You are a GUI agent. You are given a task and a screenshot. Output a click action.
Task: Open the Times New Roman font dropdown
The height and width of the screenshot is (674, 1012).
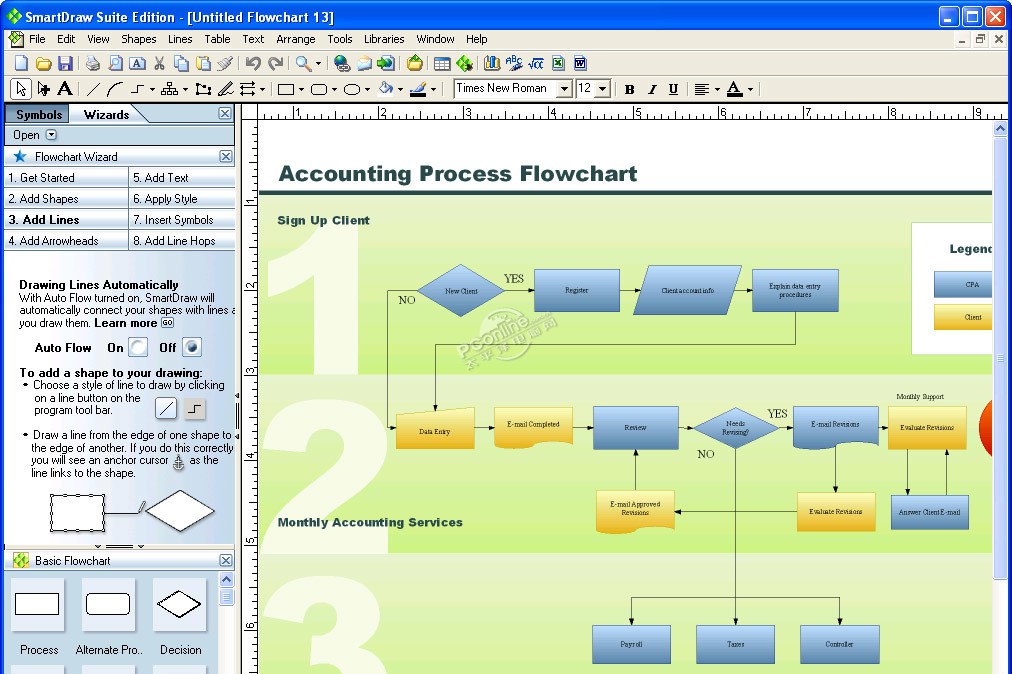pos(564,89)
